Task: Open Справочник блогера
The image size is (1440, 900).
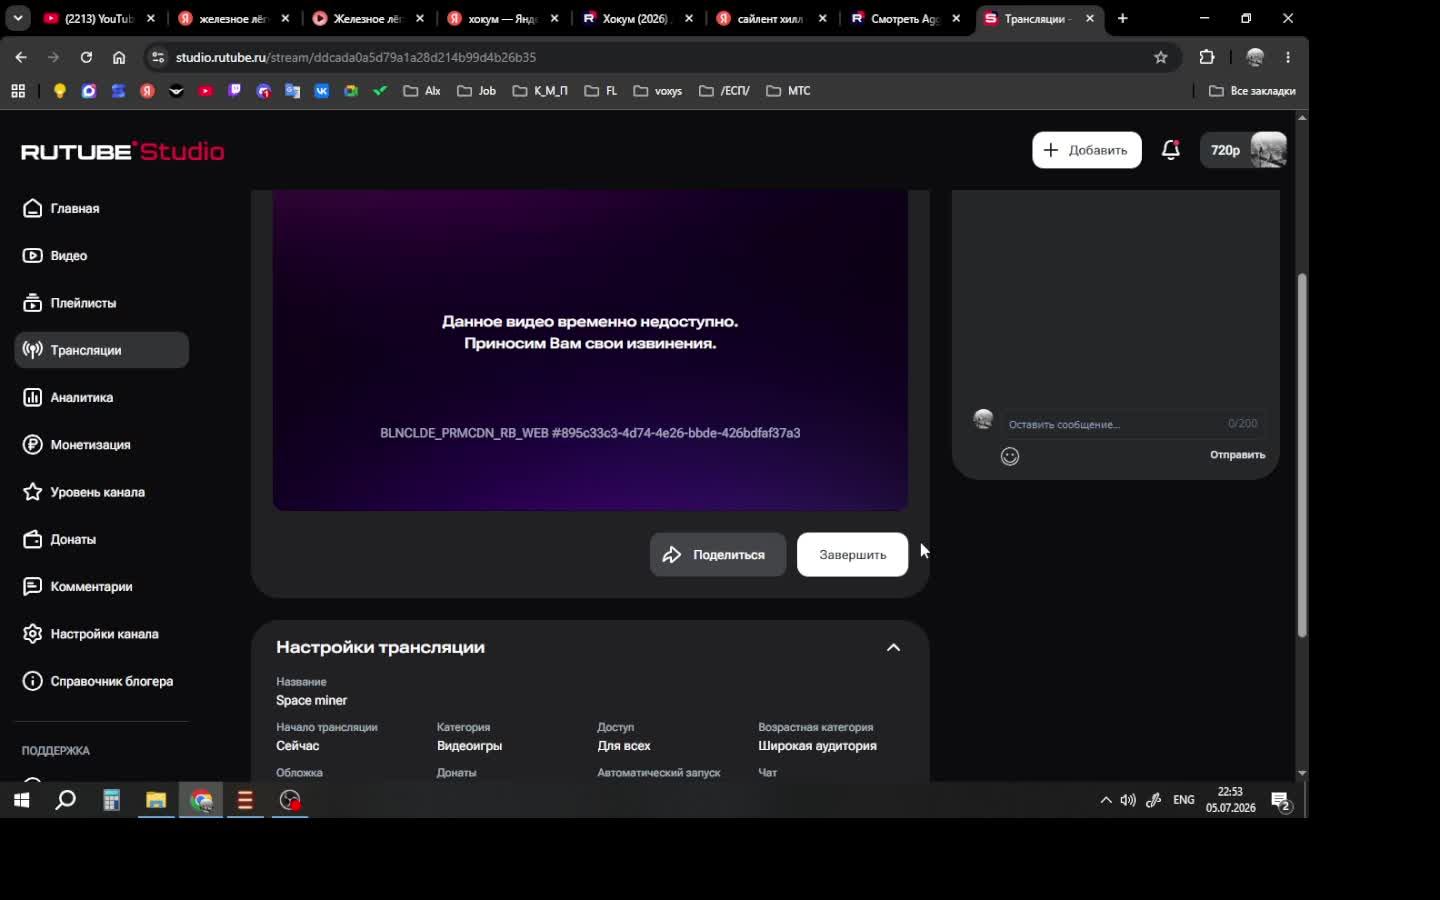Action: click(98, 681)
